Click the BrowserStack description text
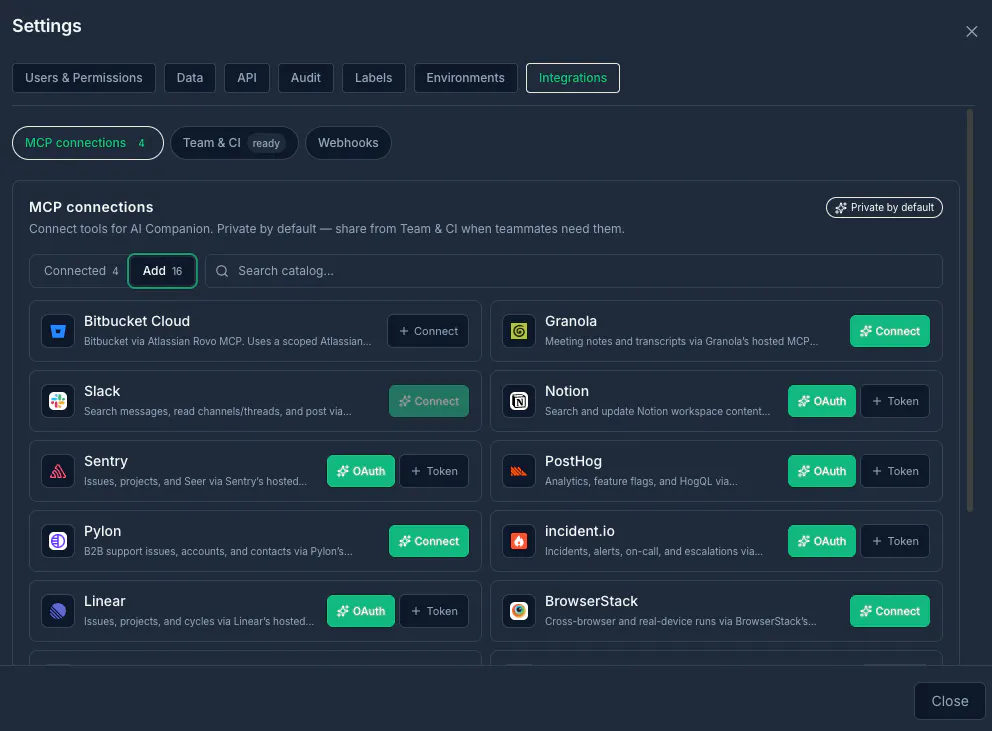 coord(681,621)
